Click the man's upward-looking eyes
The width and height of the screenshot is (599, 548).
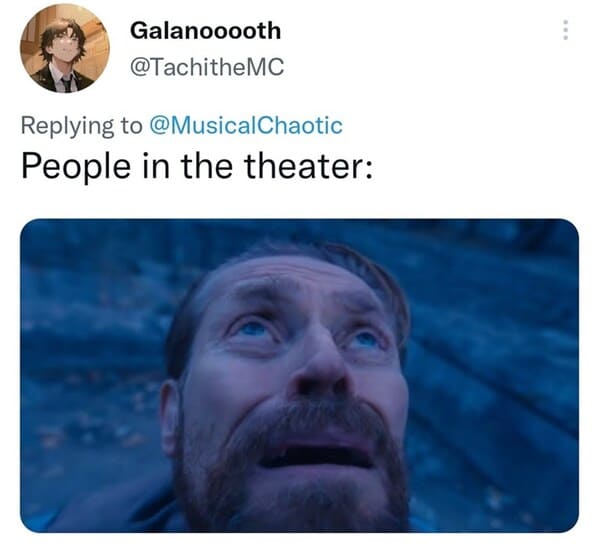(x=306, y=333)
